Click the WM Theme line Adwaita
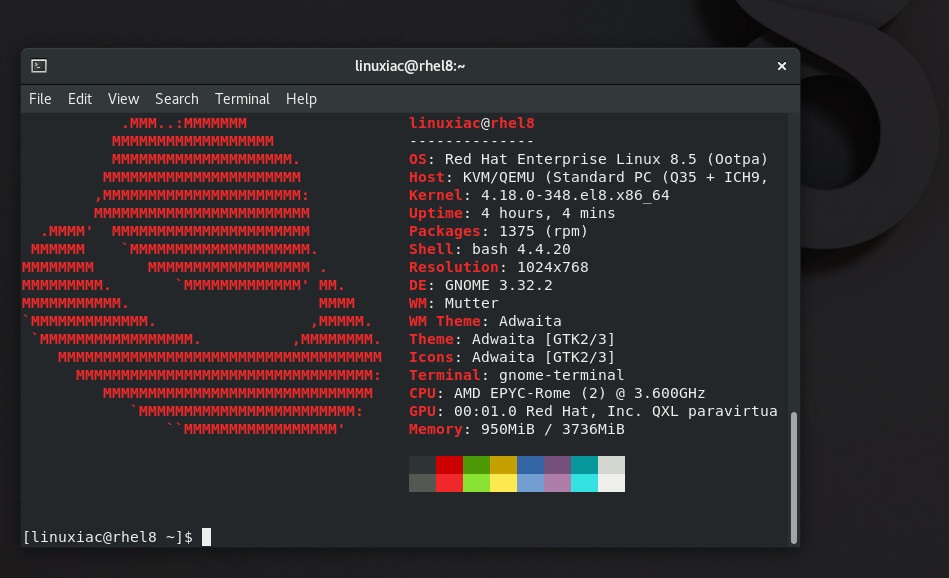The width and height of the screenshot is (949, 578). tap(485, 321)
